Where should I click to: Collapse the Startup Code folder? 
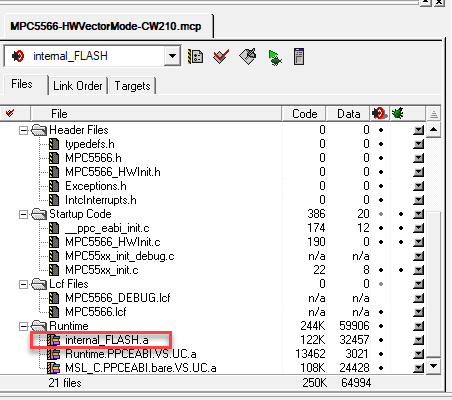(23, 214)
